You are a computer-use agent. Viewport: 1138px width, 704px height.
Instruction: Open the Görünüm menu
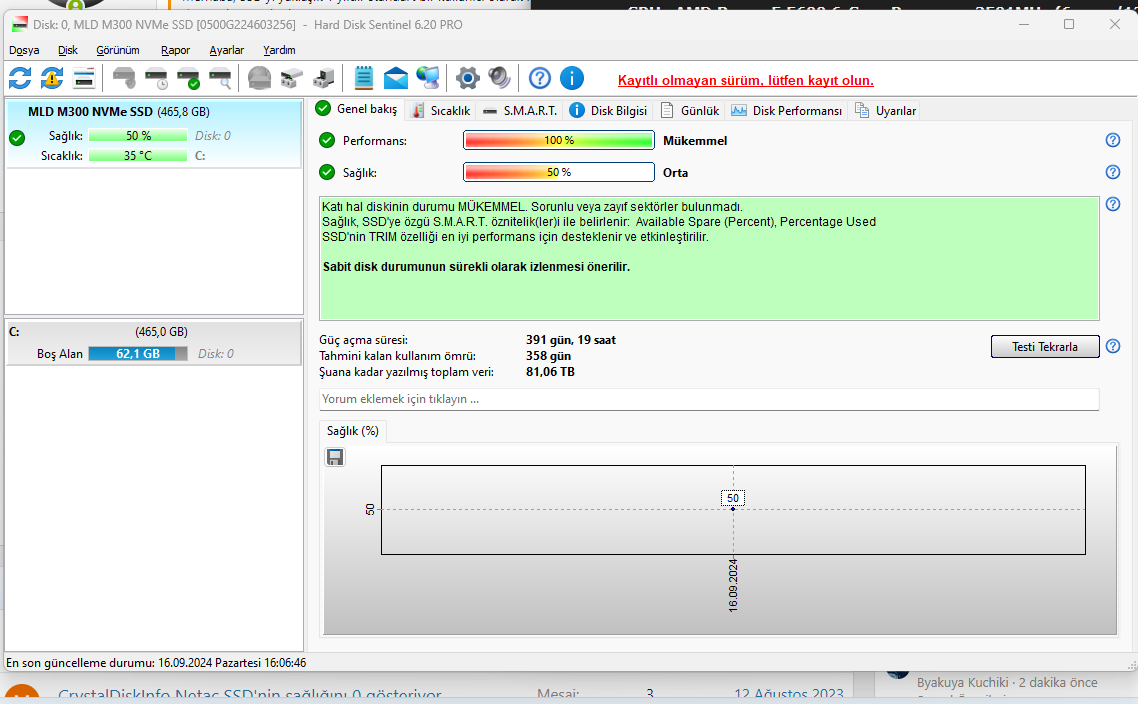[118, 50]
